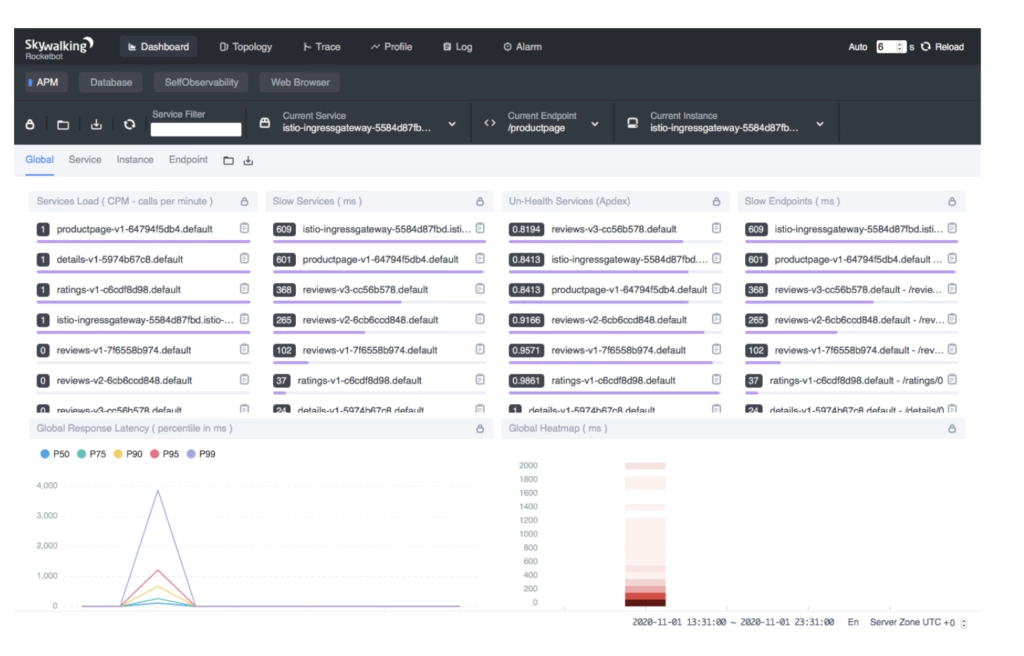Image resolution: width=1024 pixels, height=656 pixels.
Task: Click the Reload button
Action: 942,47
